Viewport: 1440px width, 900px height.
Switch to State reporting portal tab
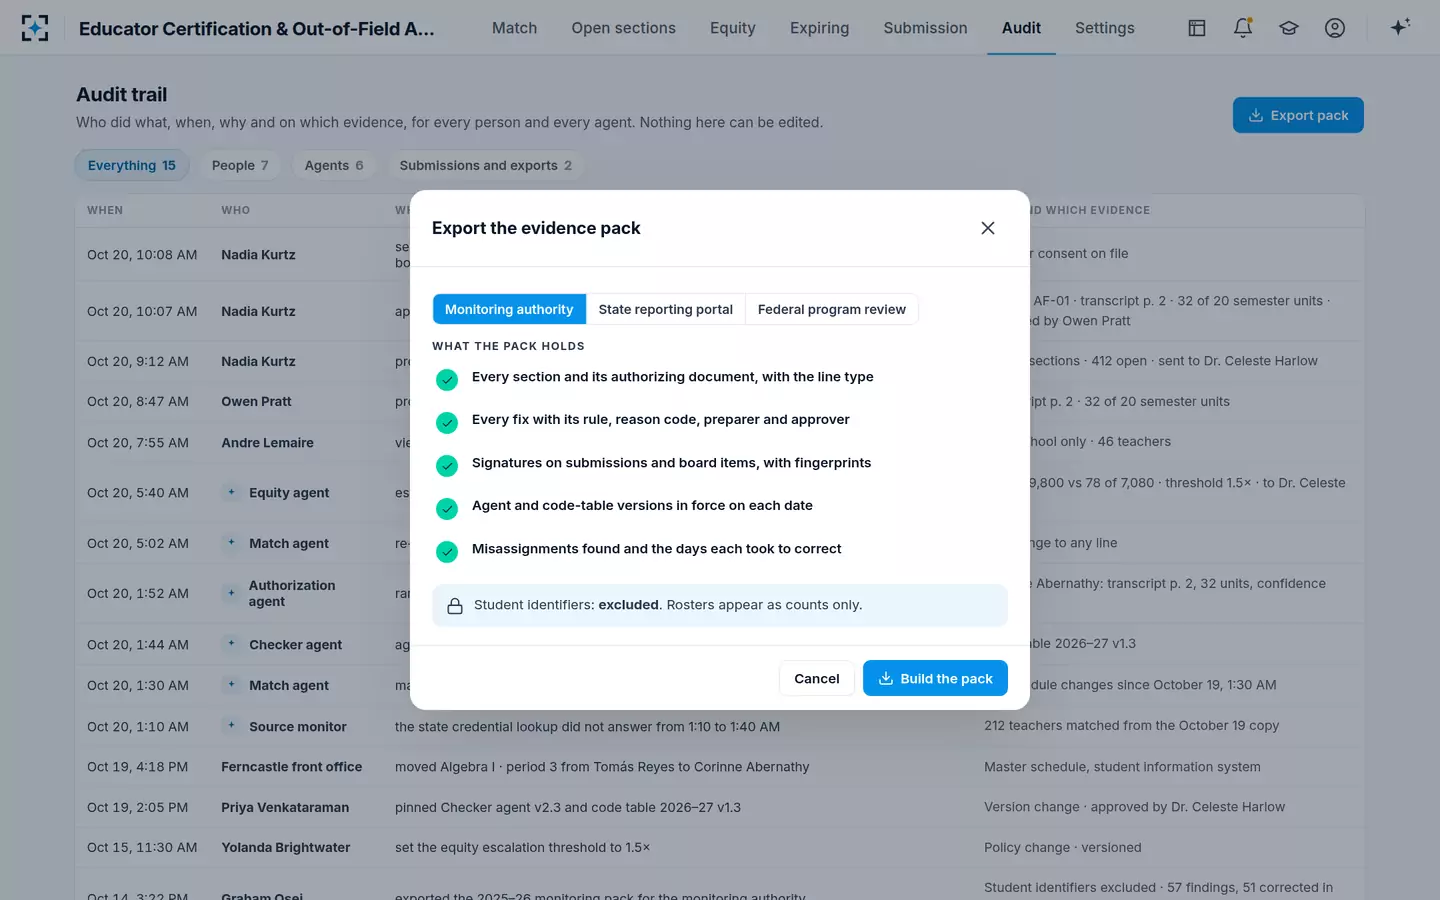(x=666, y=309)
